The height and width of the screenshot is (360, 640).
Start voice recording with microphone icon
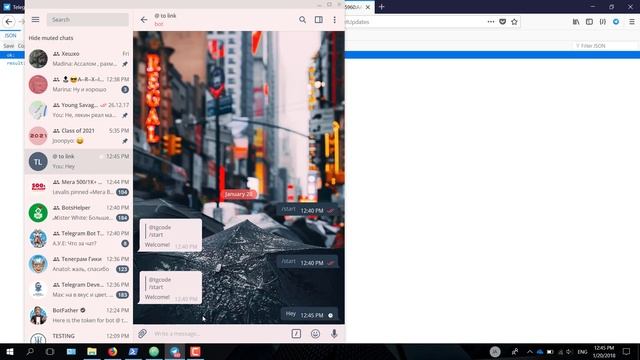334,334
